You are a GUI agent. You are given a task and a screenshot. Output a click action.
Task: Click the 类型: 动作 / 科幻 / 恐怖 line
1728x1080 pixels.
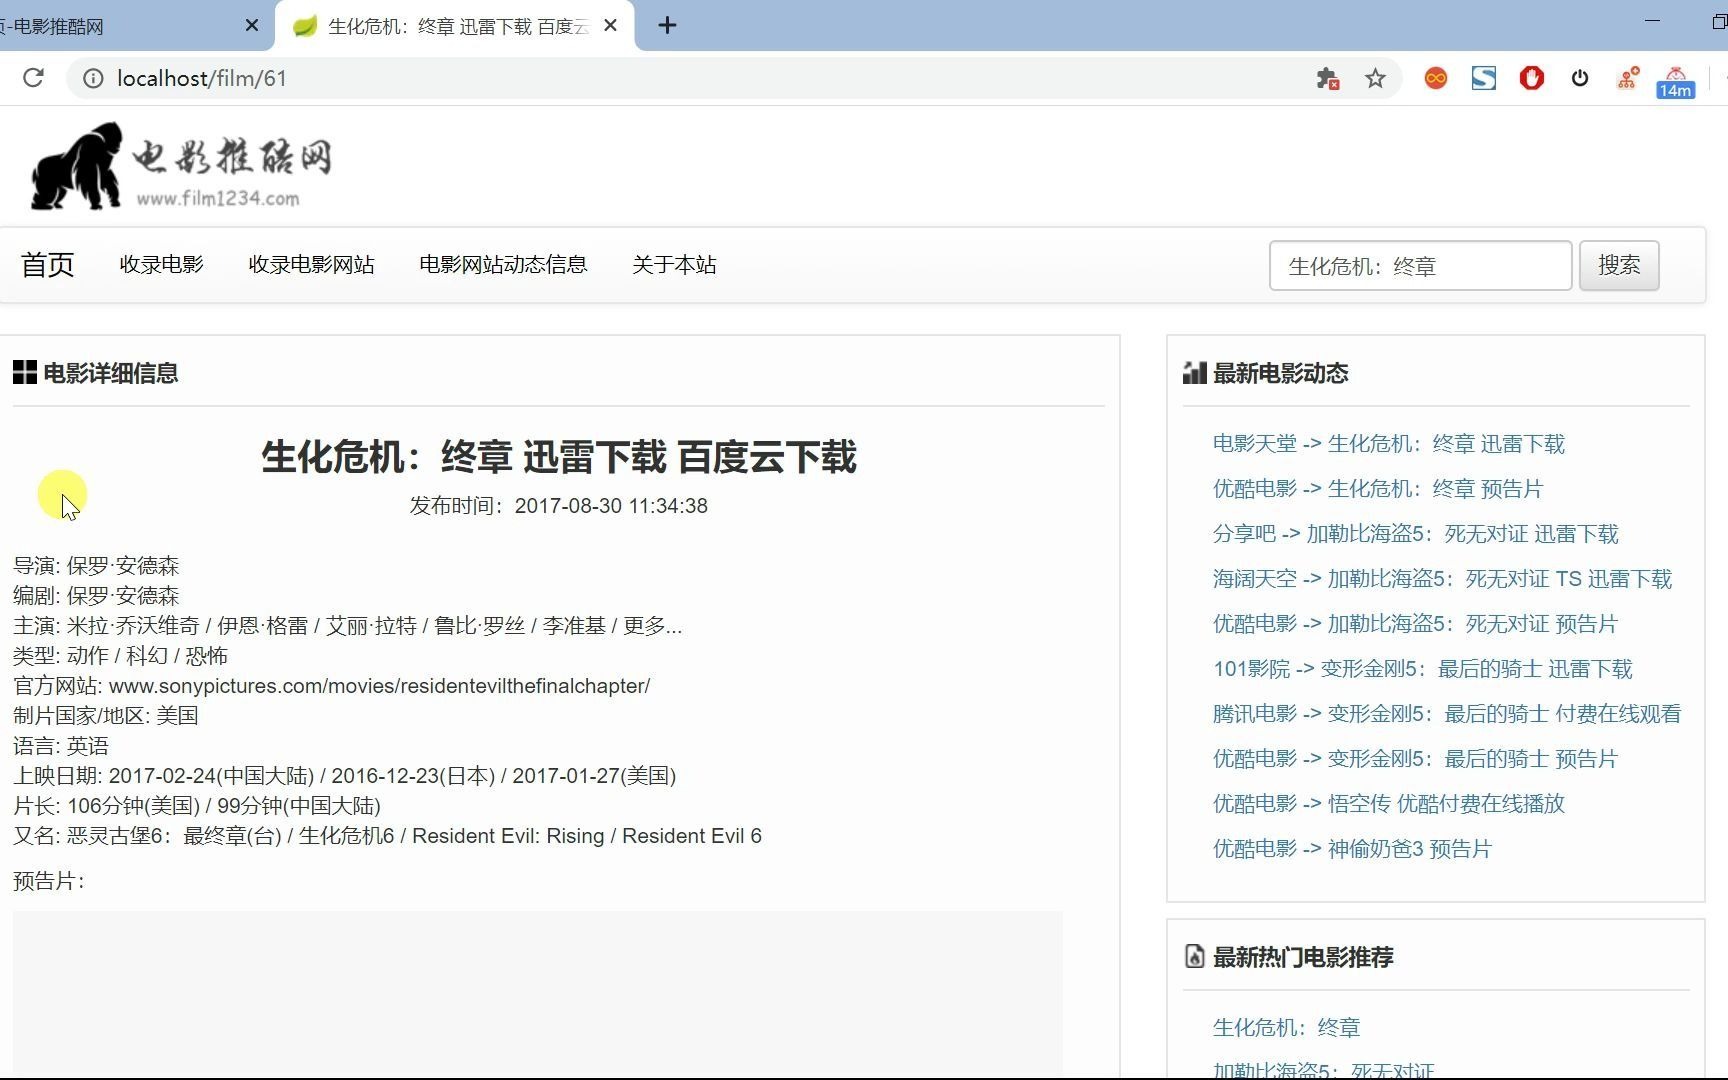[121, 656]
